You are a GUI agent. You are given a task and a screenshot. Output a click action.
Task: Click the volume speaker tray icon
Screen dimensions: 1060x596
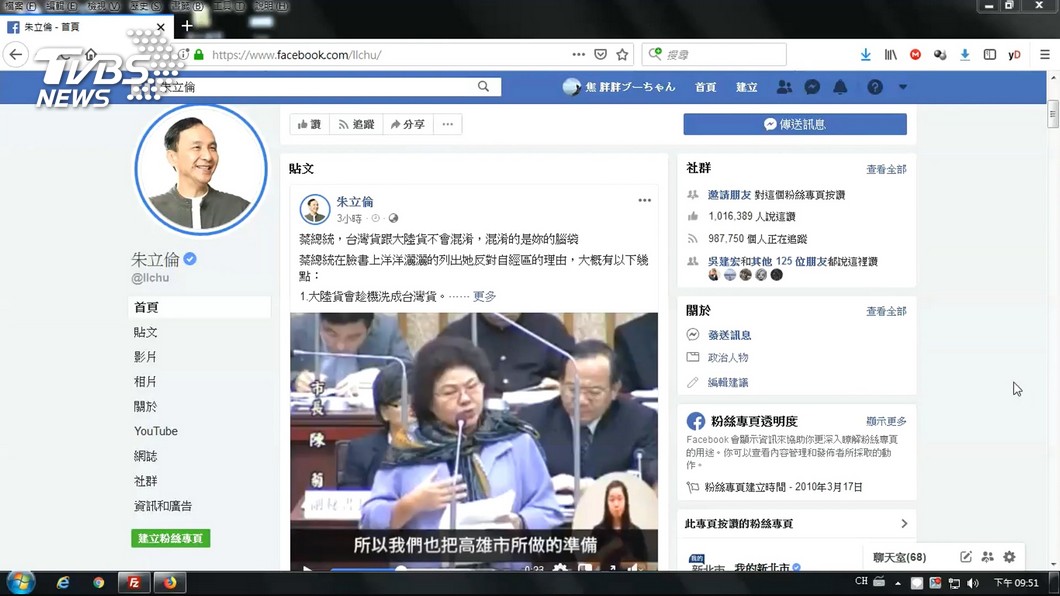point(973,583)
